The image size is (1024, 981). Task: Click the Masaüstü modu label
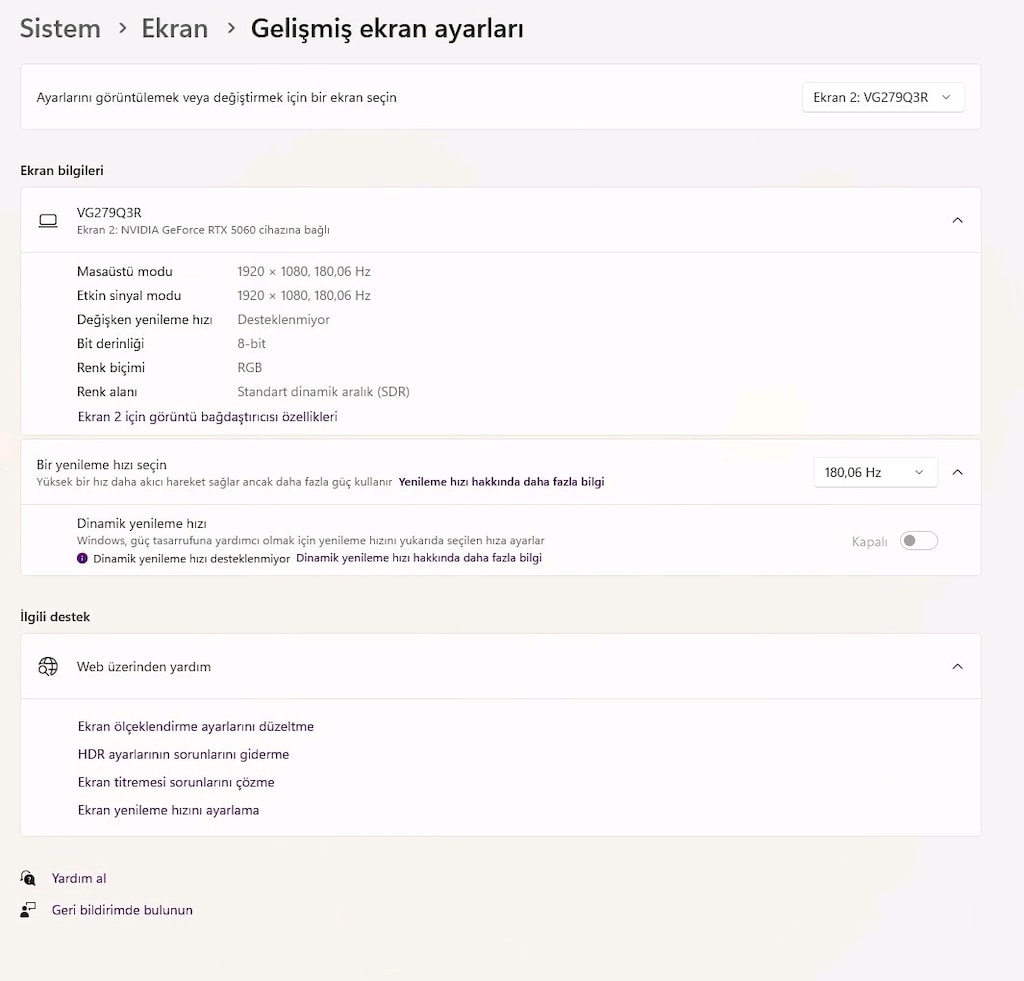[x=124, y=272]
